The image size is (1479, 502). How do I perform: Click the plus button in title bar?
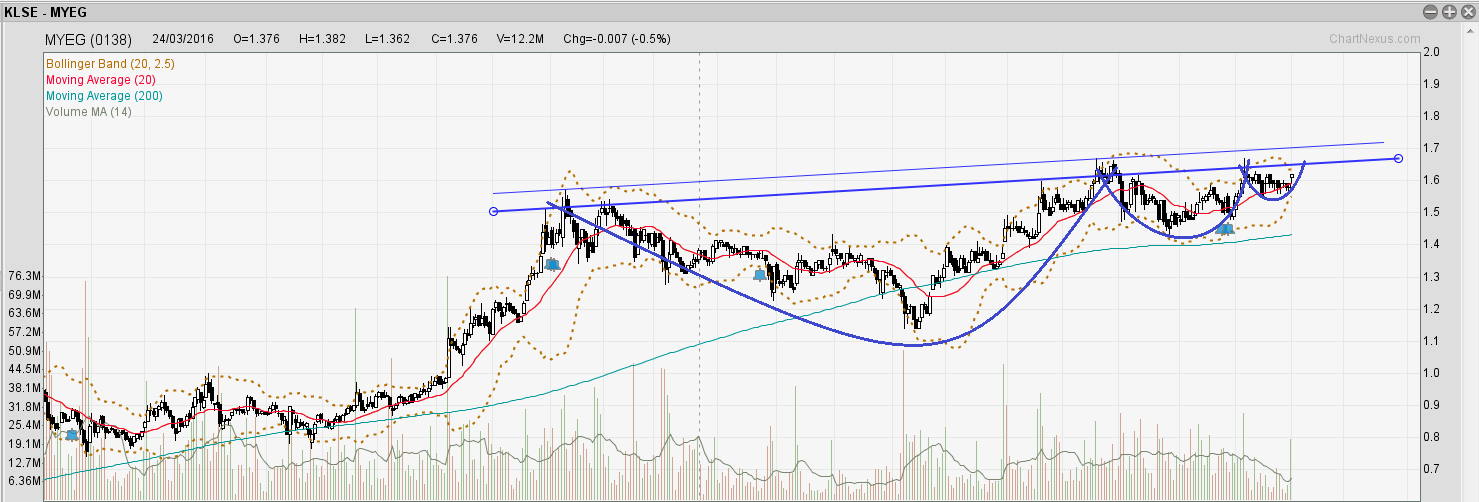coord(1449,12)
